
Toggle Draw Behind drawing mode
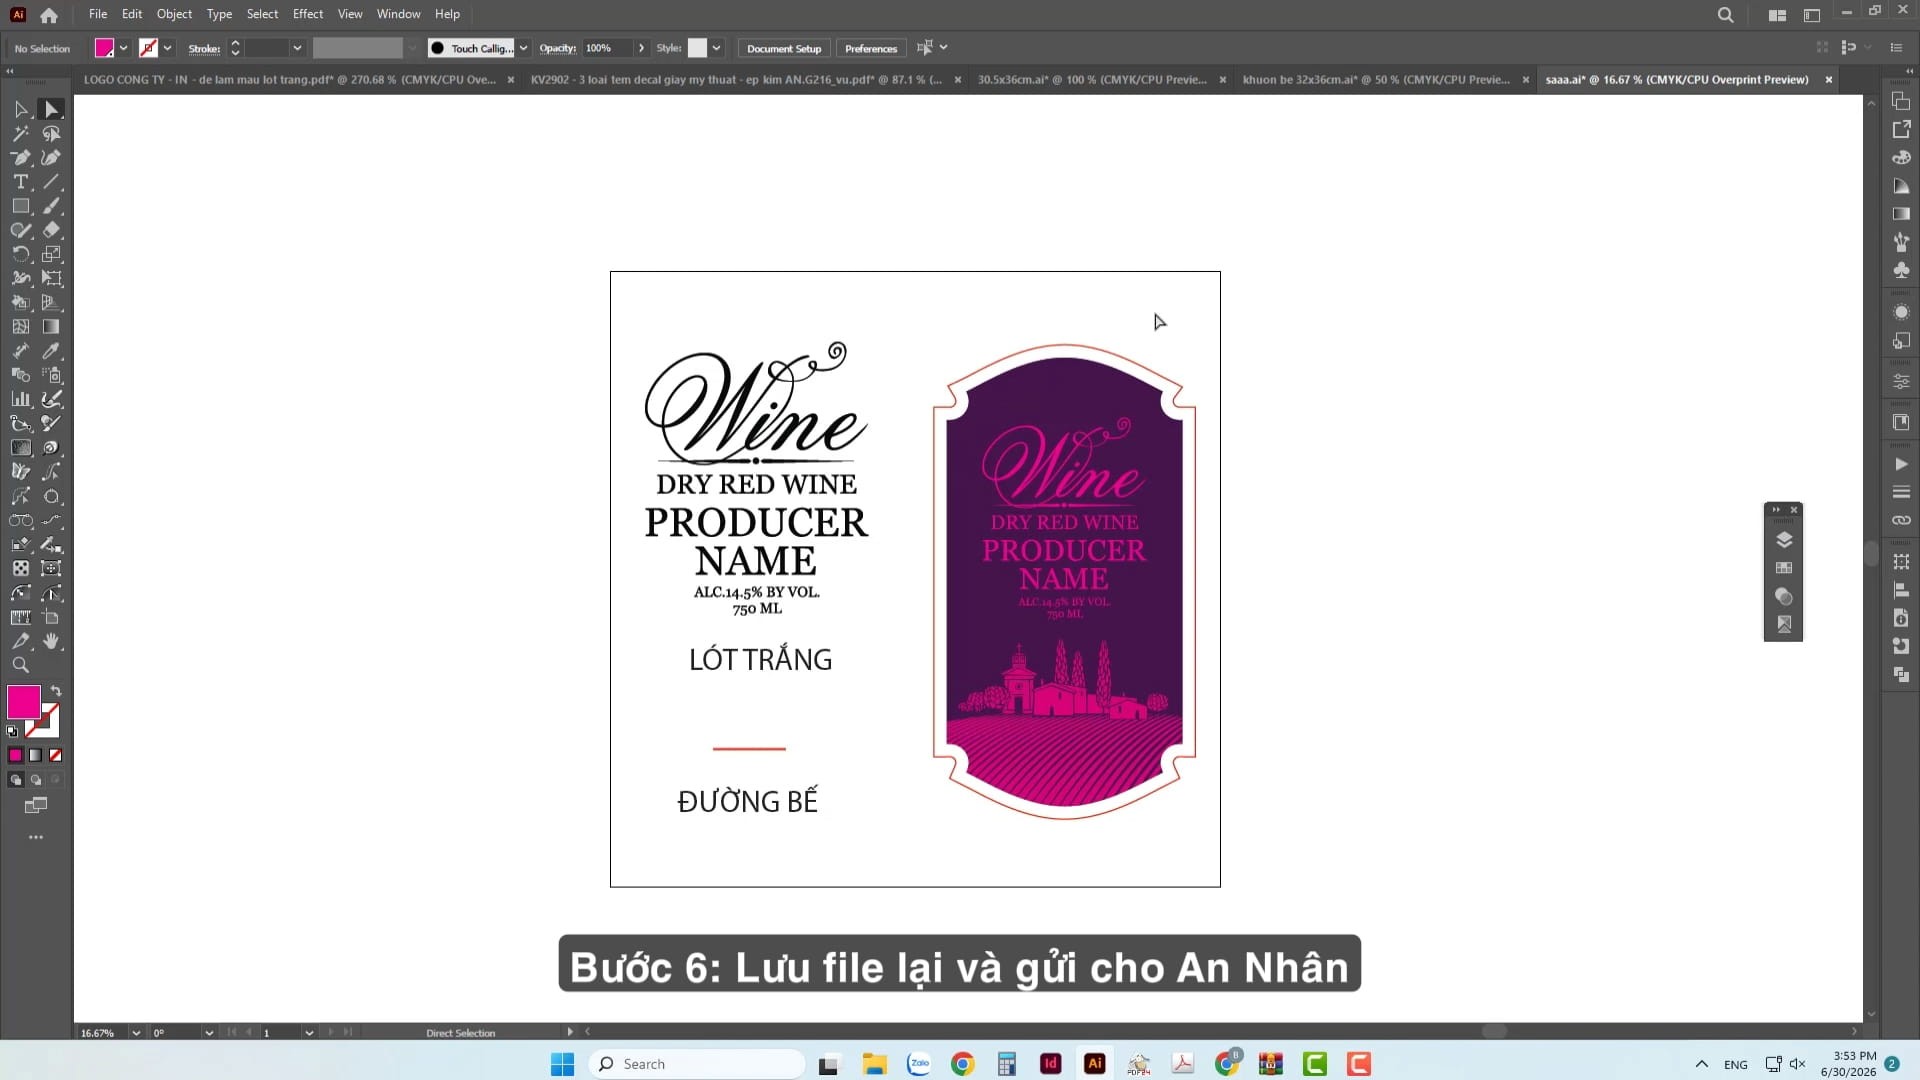click(x=36, y=780)
